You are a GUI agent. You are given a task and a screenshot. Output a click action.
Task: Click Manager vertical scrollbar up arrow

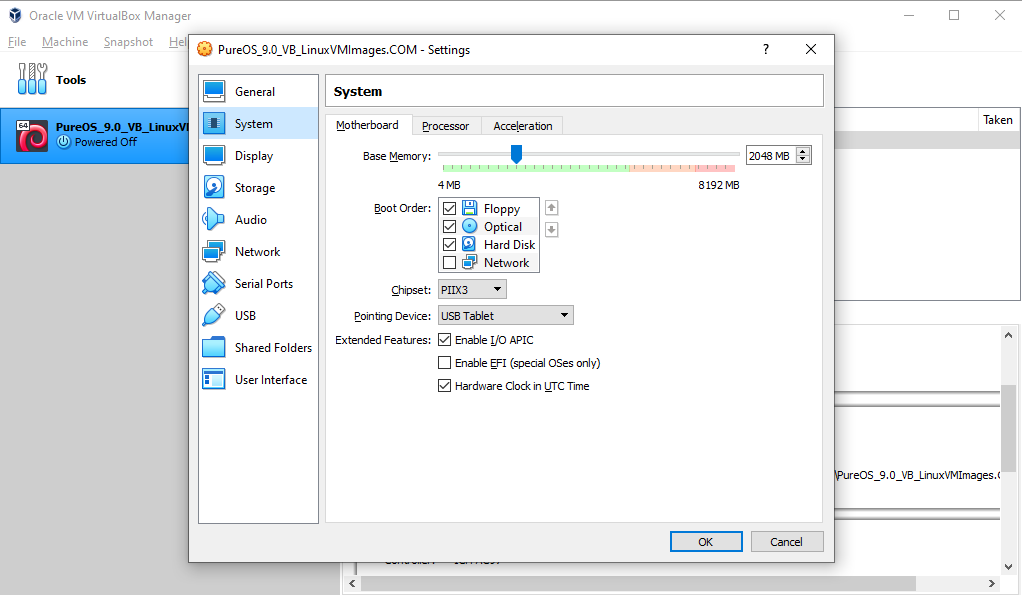coord(1008,336)
